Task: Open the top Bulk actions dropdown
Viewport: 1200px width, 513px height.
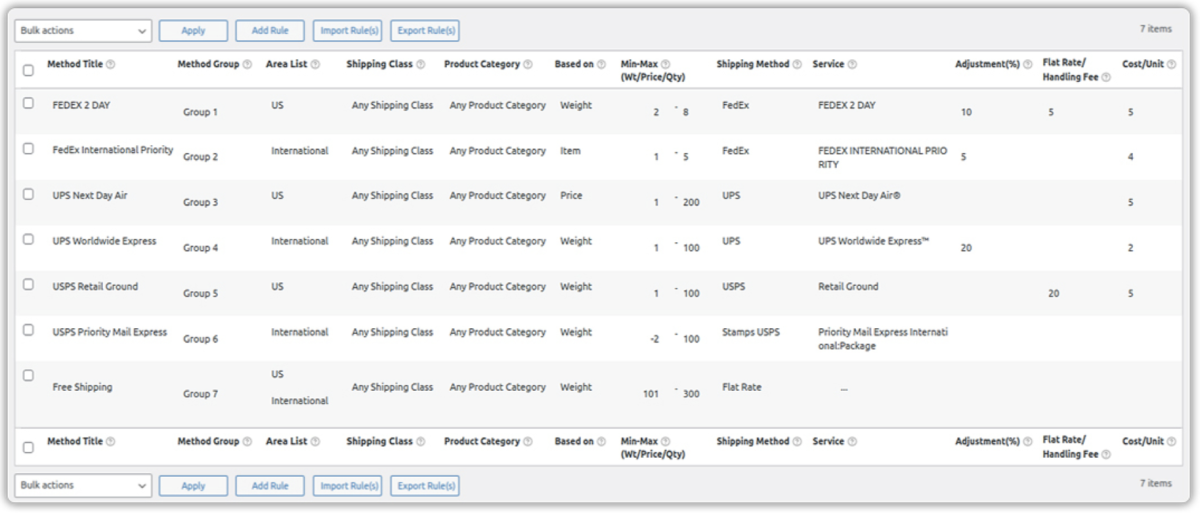Action: click(83, 31)
